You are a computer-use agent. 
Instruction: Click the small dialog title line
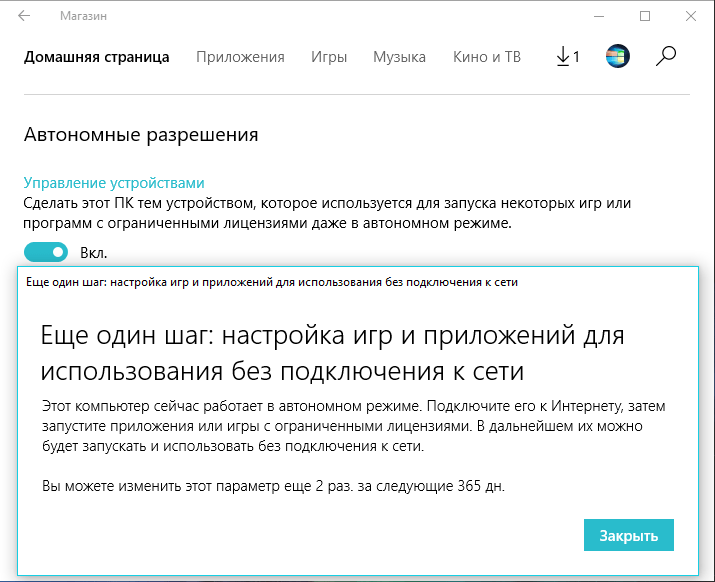point(272,282)
